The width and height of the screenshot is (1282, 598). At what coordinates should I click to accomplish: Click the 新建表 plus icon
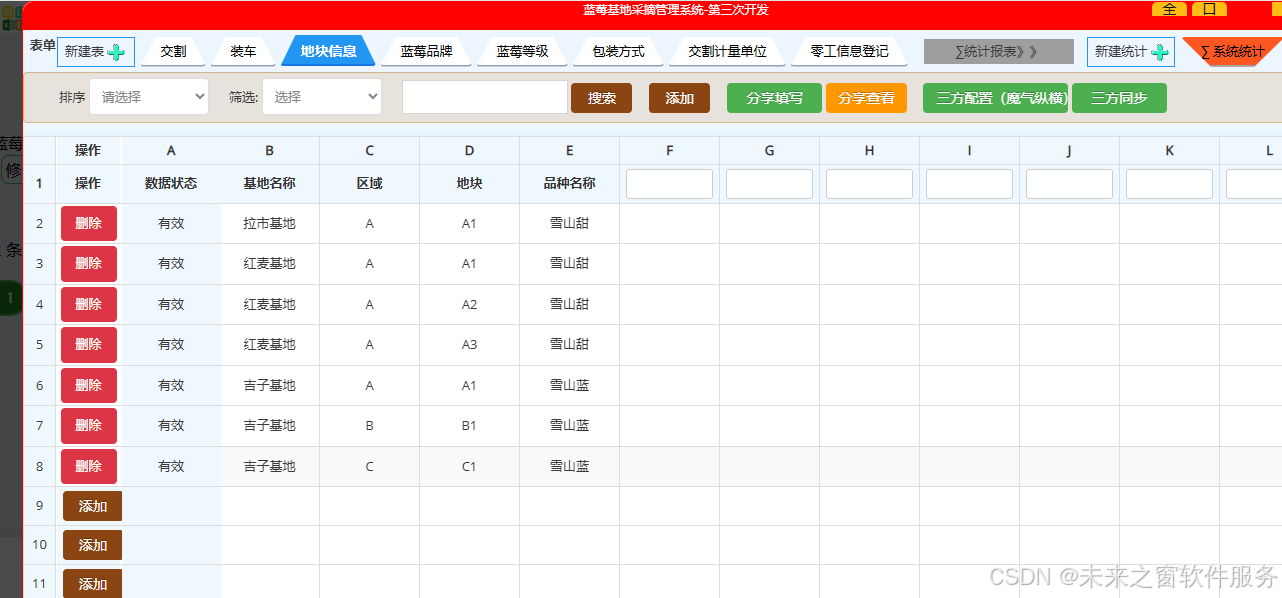116,52
